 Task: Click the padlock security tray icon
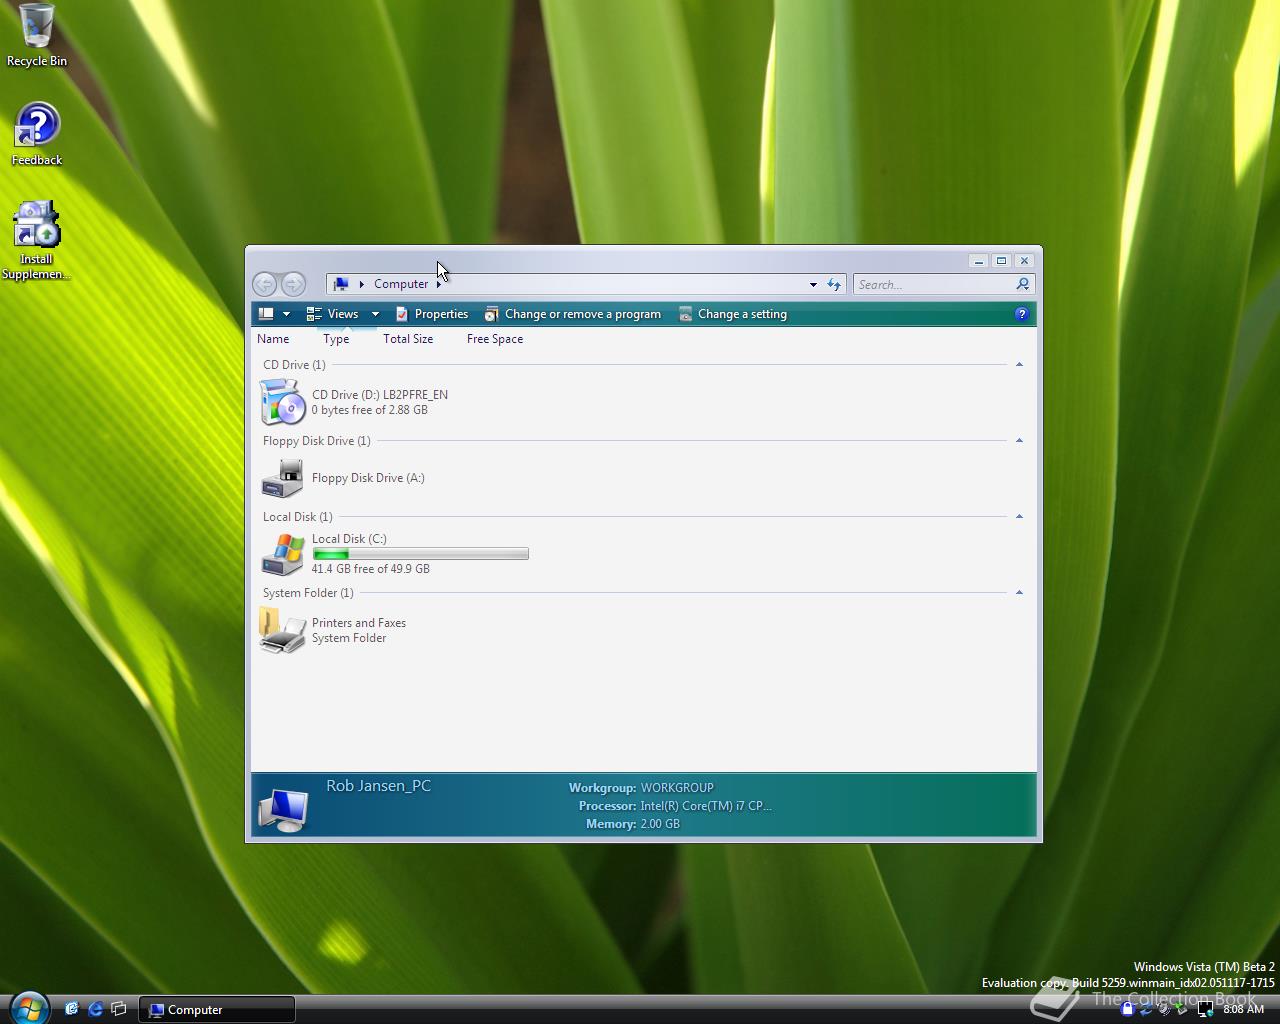pos(1128,1009)
